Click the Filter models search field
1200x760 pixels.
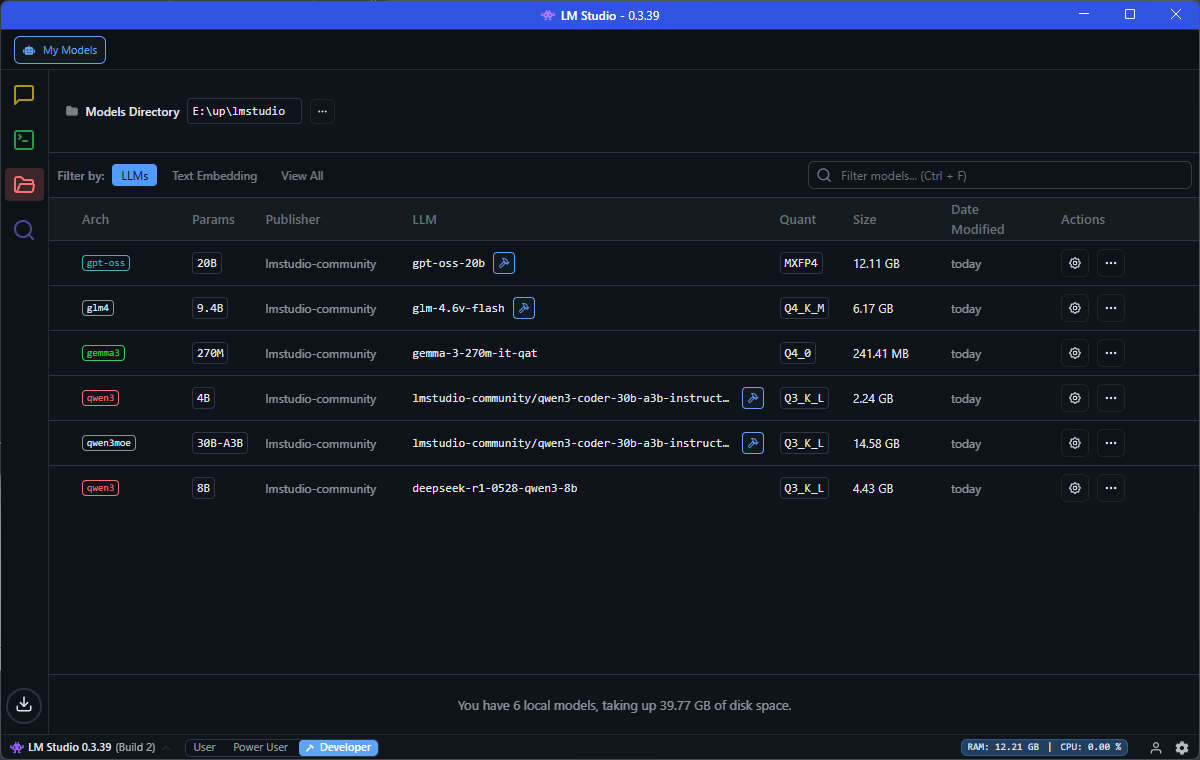(x=1000, y=175)
